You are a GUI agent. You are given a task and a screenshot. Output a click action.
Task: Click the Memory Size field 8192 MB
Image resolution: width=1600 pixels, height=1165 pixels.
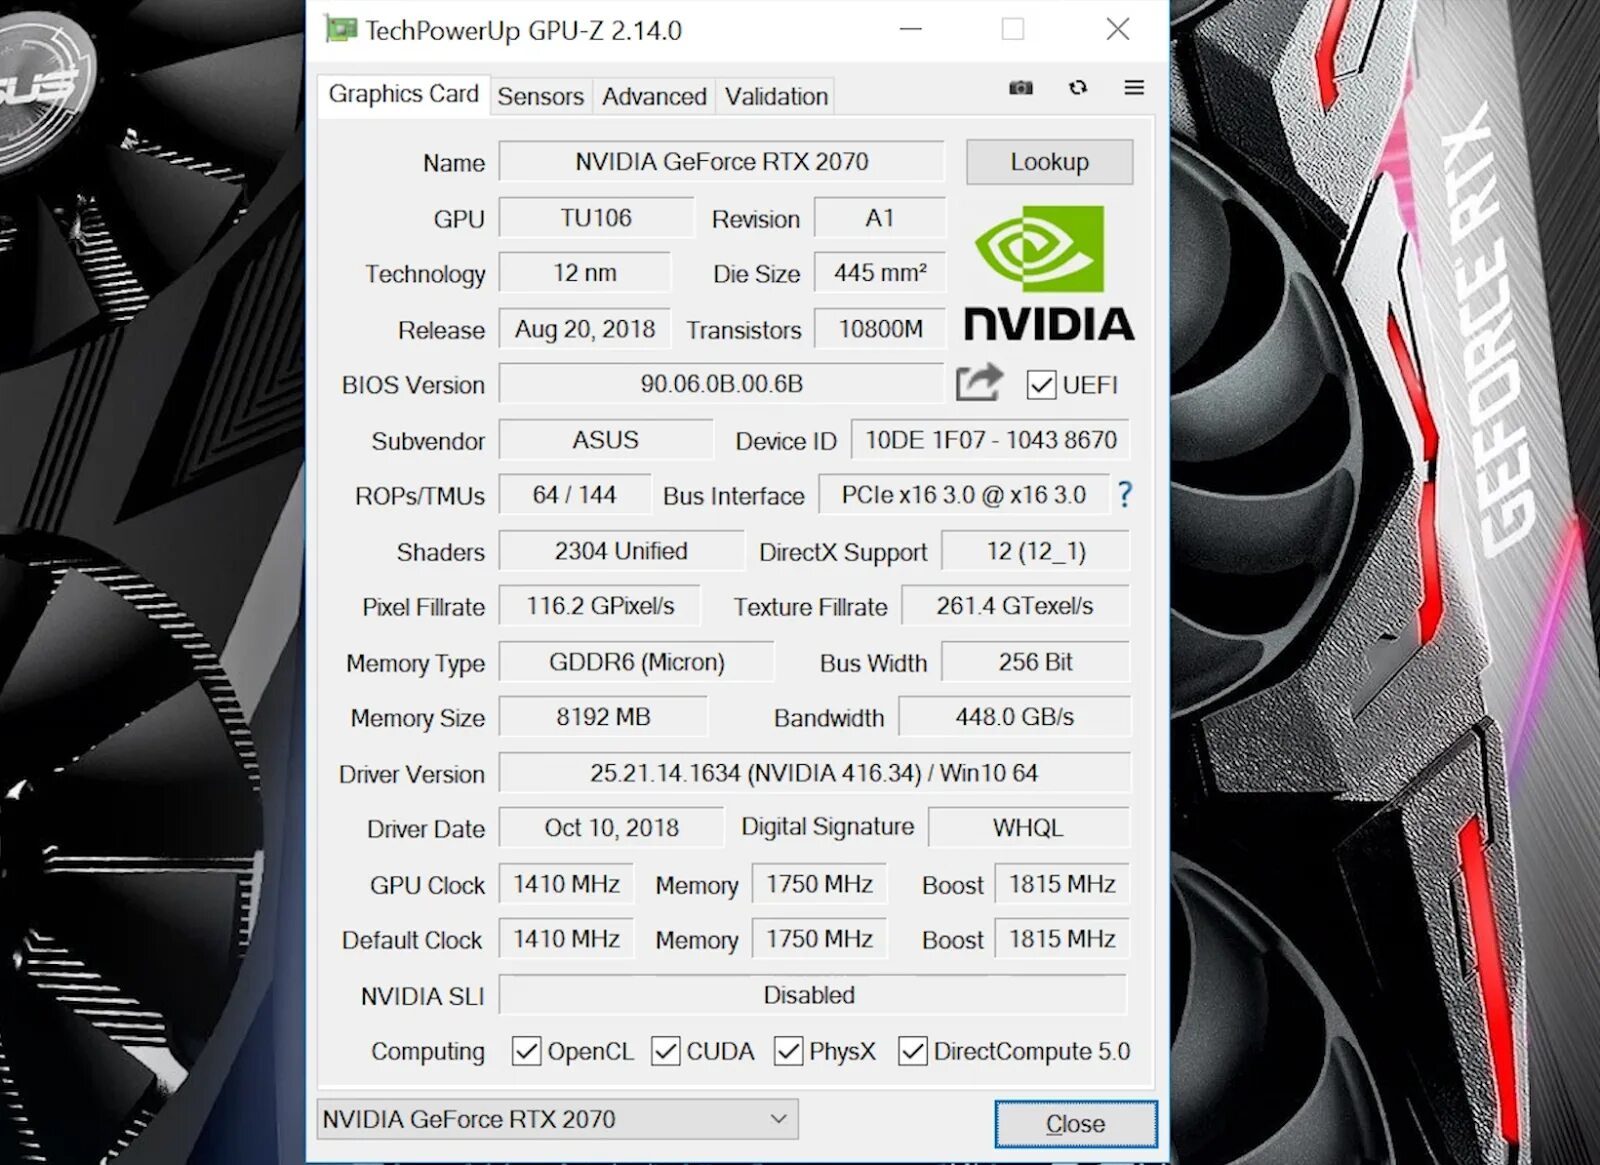[603, 717]
